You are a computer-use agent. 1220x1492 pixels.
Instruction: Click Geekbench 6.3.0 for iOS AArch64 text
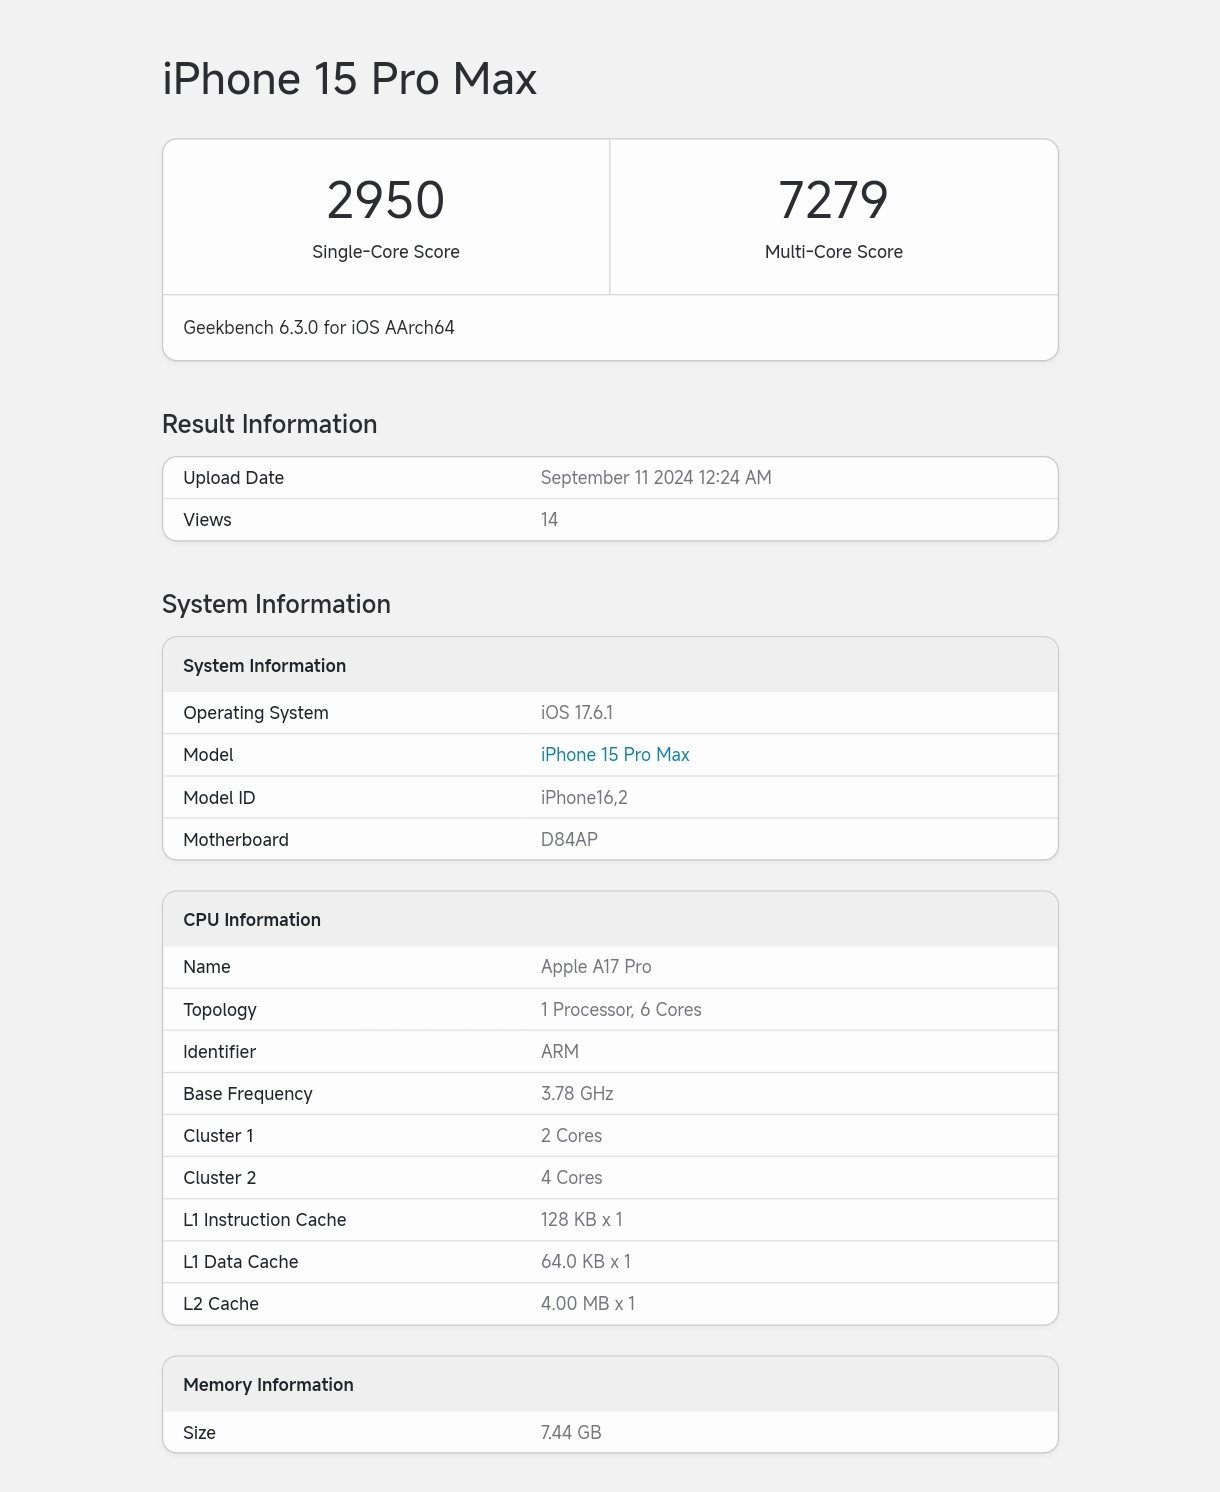point(319,328)
